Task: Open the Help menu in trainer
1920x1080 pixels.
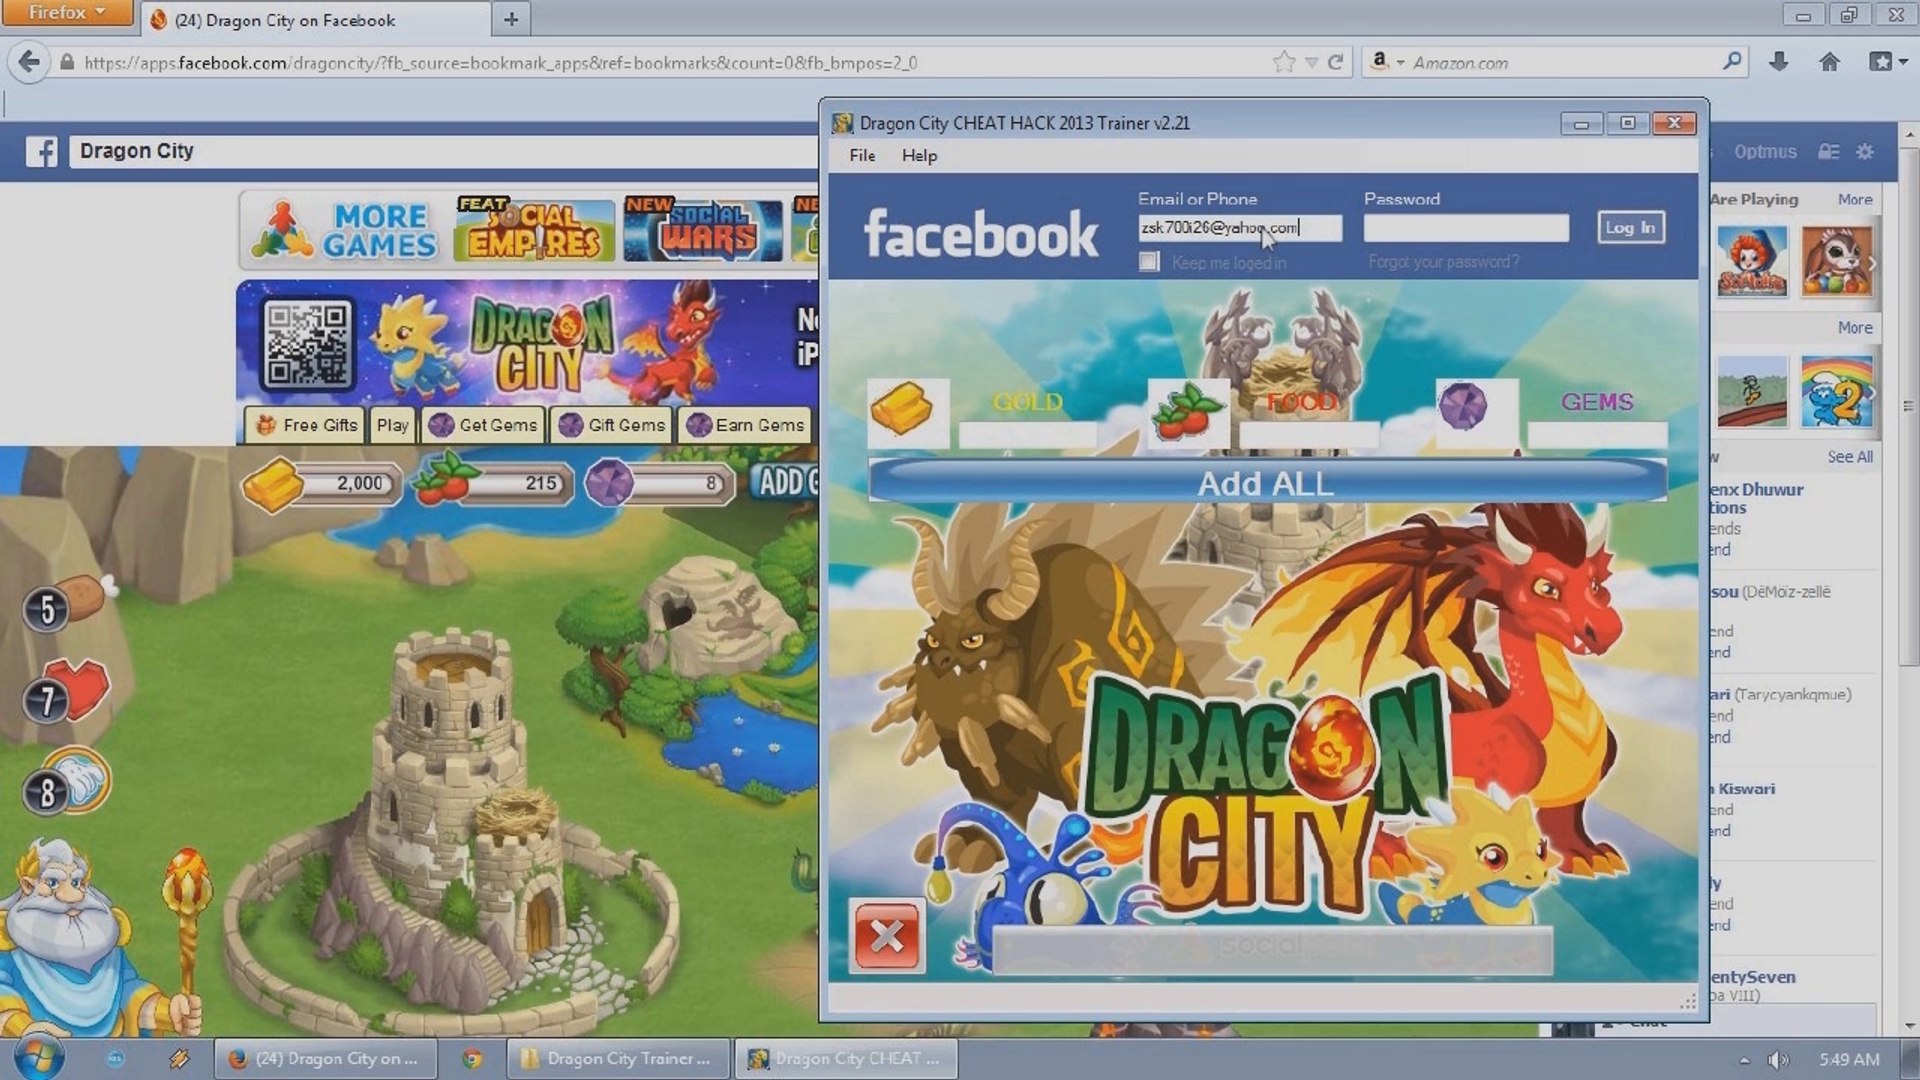Action: 919,155
